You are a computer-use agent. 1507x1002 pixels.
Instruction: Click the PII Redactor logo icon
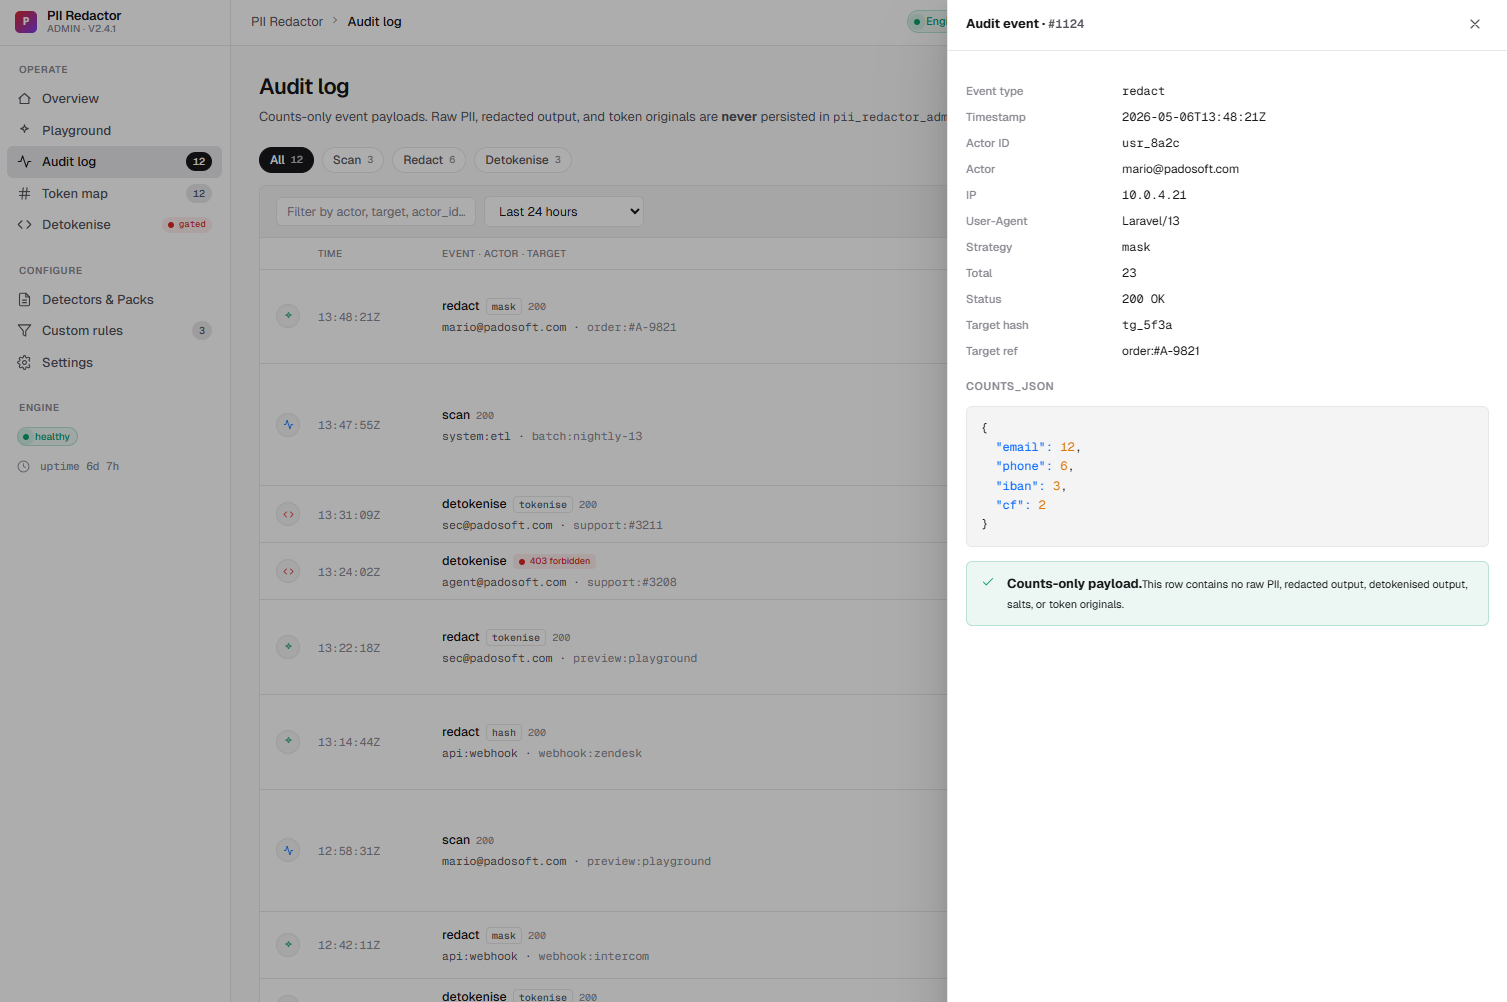point(26,21)
